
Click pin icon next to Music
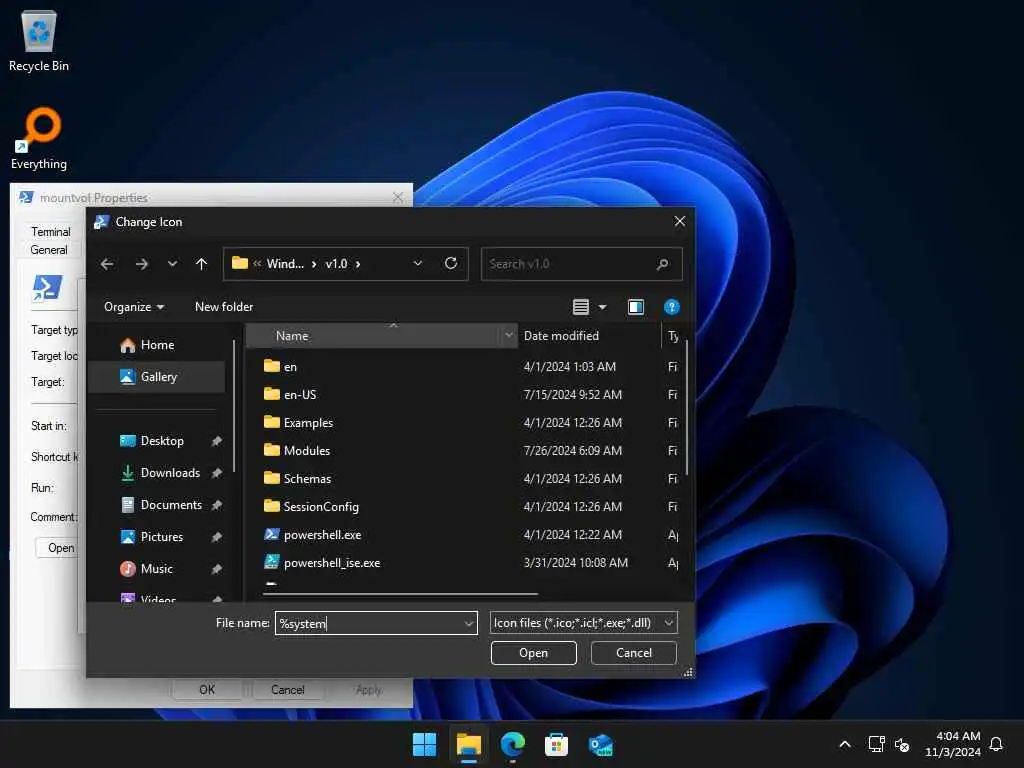click(216, 569)
